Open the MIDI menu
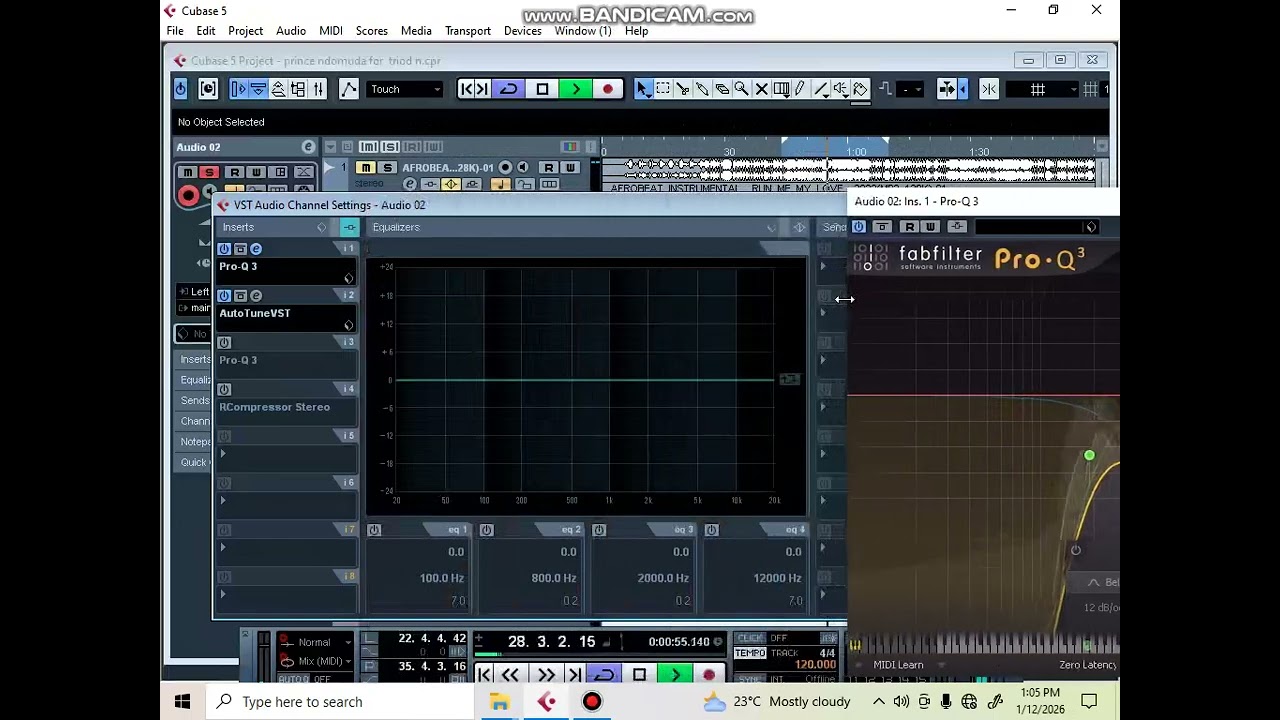The width and height of the screenshot is (1280, 720). [x=331, y=31]
